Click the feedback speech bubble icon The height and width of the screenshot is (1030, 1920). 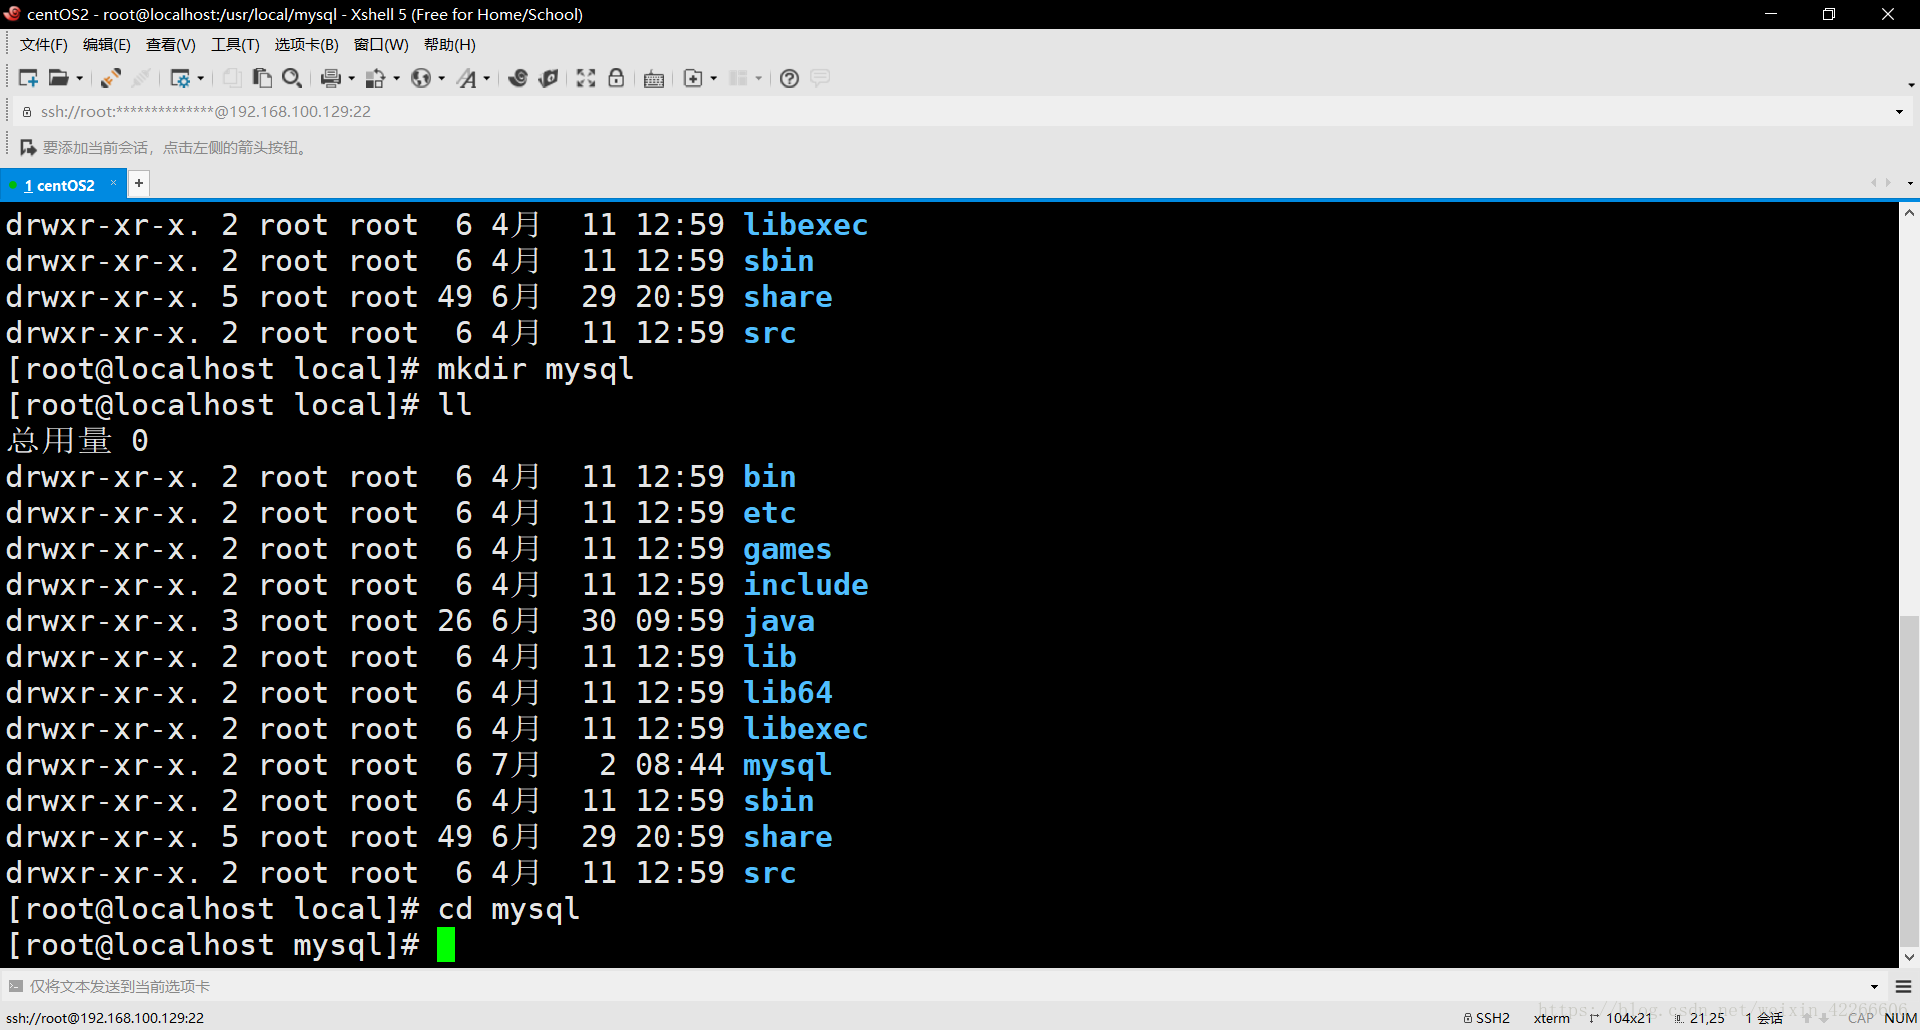pos(820,78)
